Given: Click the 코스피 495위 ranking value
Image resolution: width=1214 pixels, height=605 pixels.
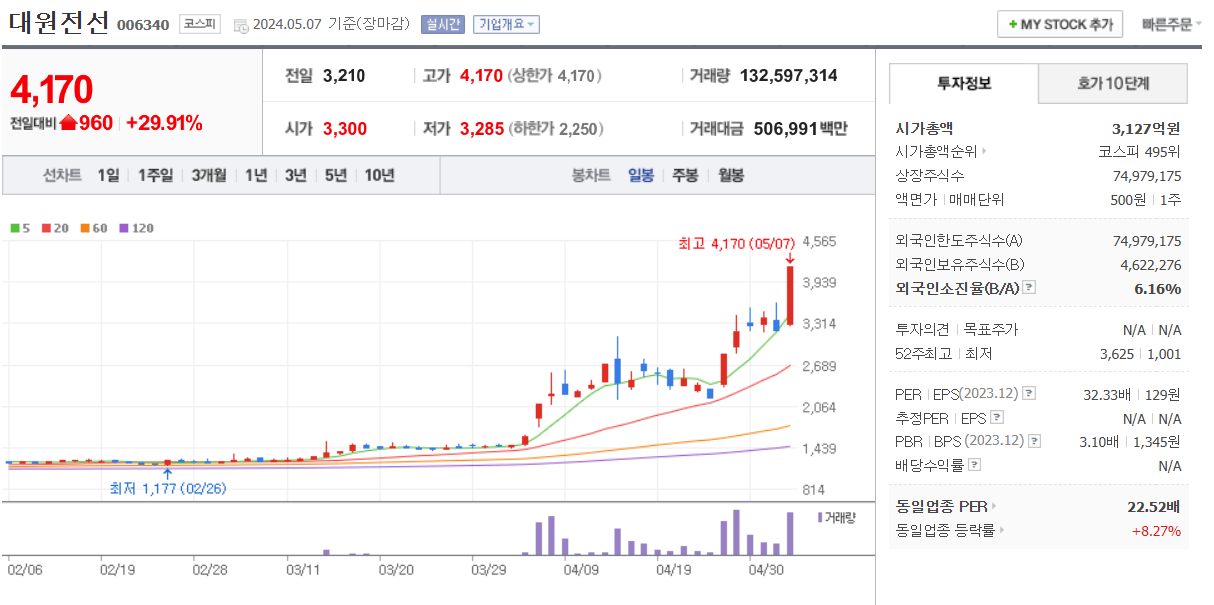Looking at the screenshot, I should pos(1139,152).
